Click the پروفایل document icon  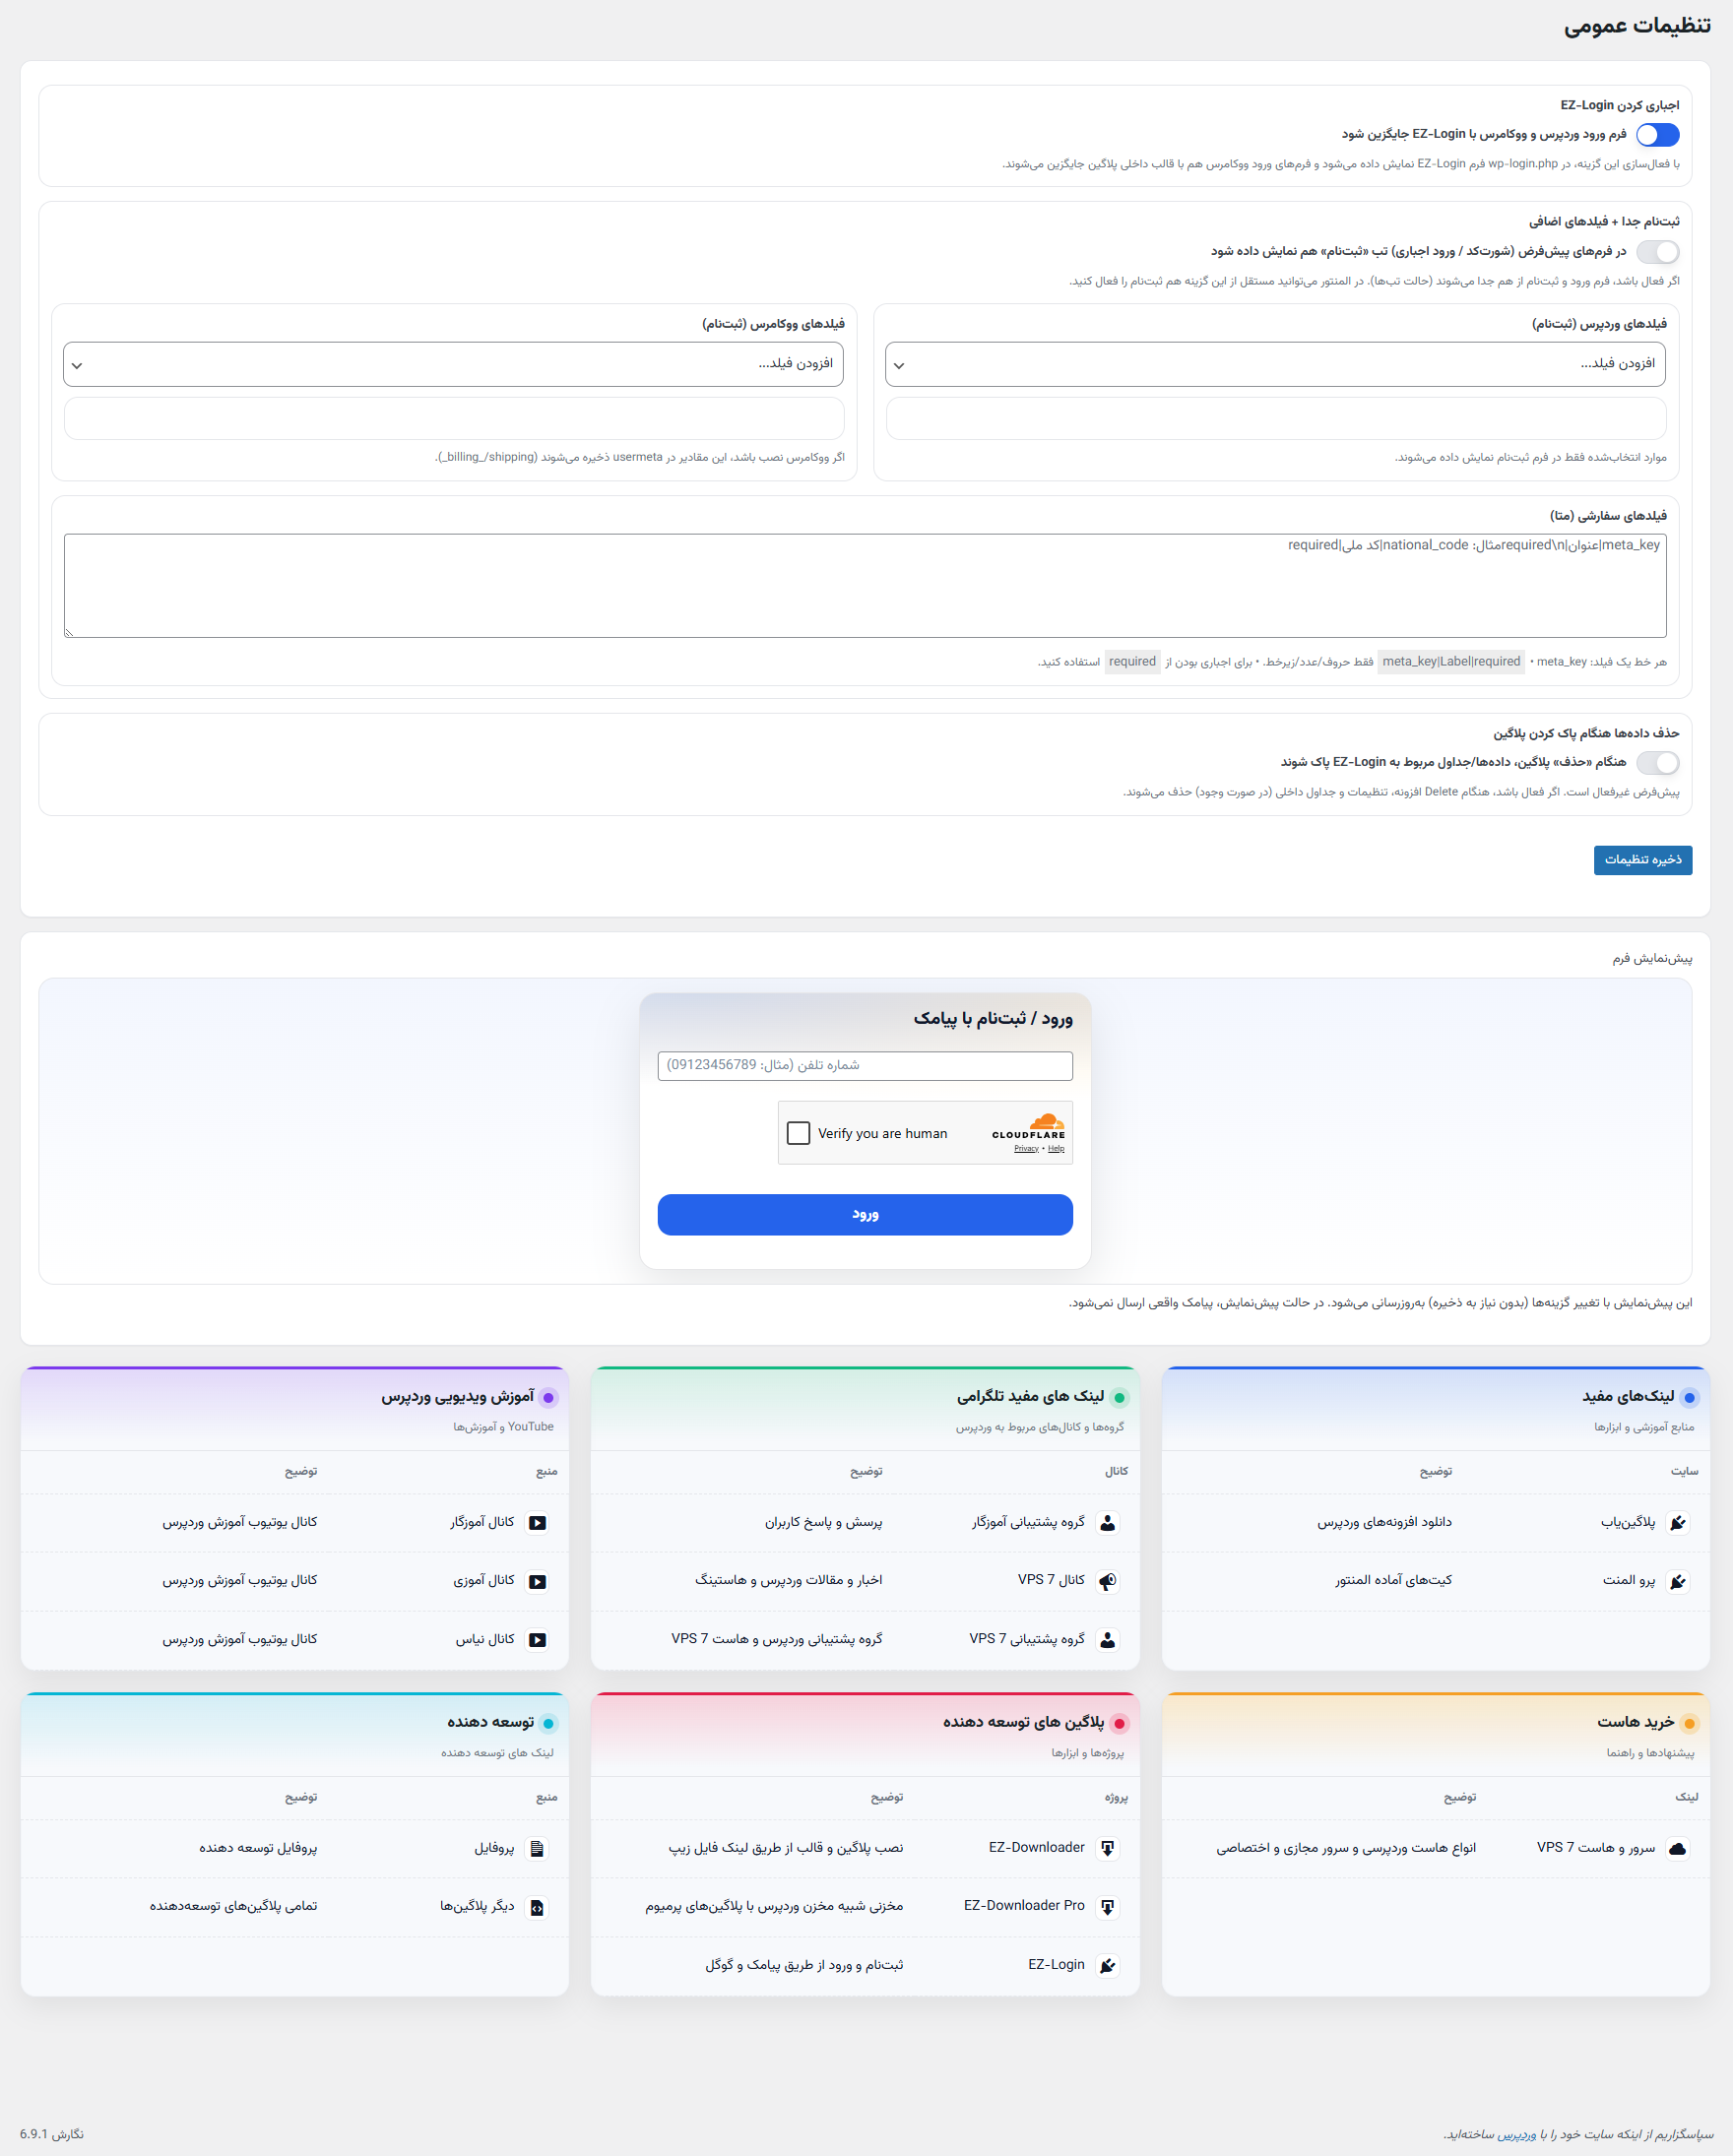coord(537,1849)
